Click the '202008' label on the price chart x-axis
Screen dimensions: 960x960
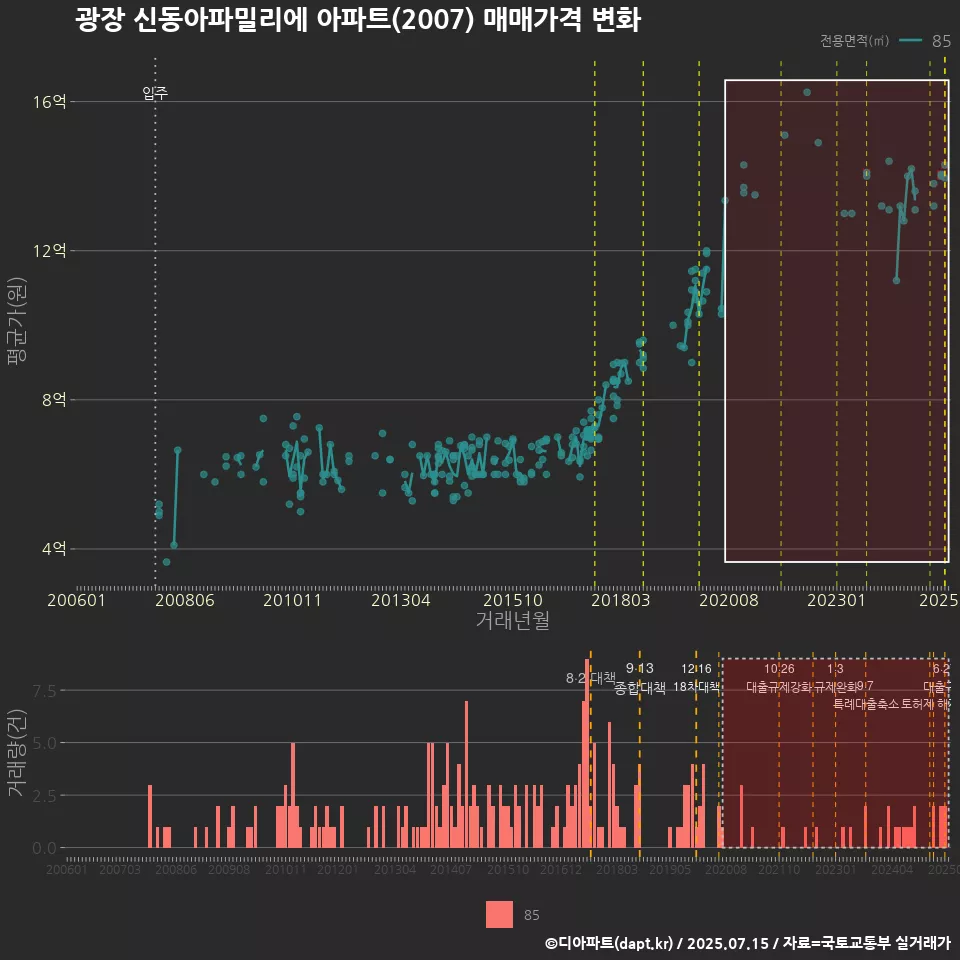[x=729, y=600]
